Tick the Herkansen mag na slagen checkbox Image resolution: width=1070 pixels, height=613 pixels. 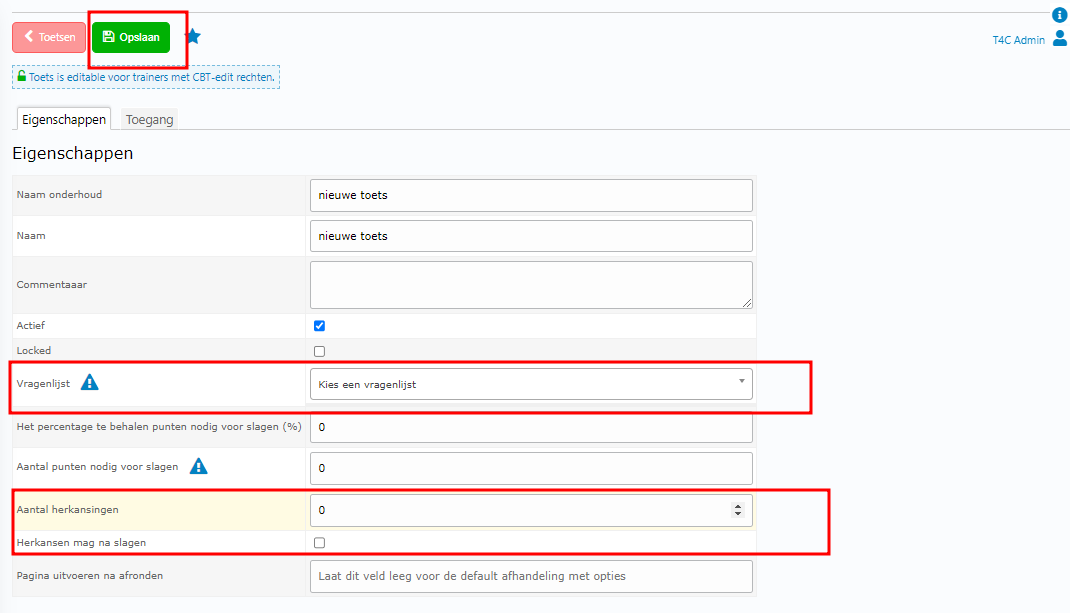pos(319,543)
